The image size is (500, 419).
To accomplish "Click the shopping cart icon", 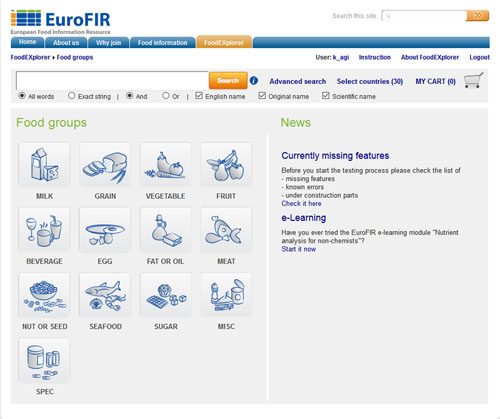I will pos(473,80).
